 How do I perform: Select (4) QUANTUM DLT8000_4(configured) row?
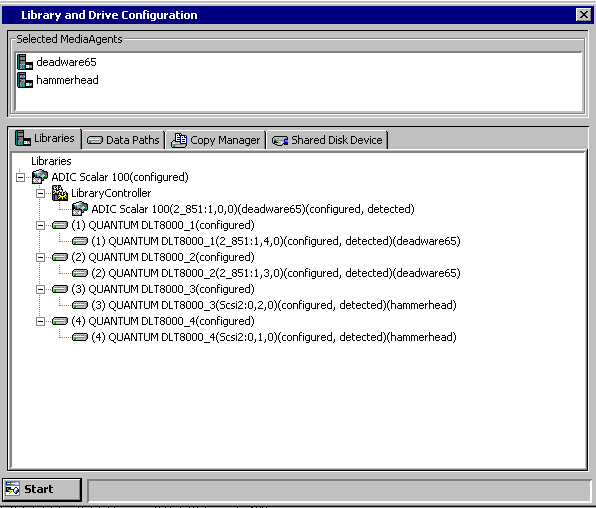[163, 321]
